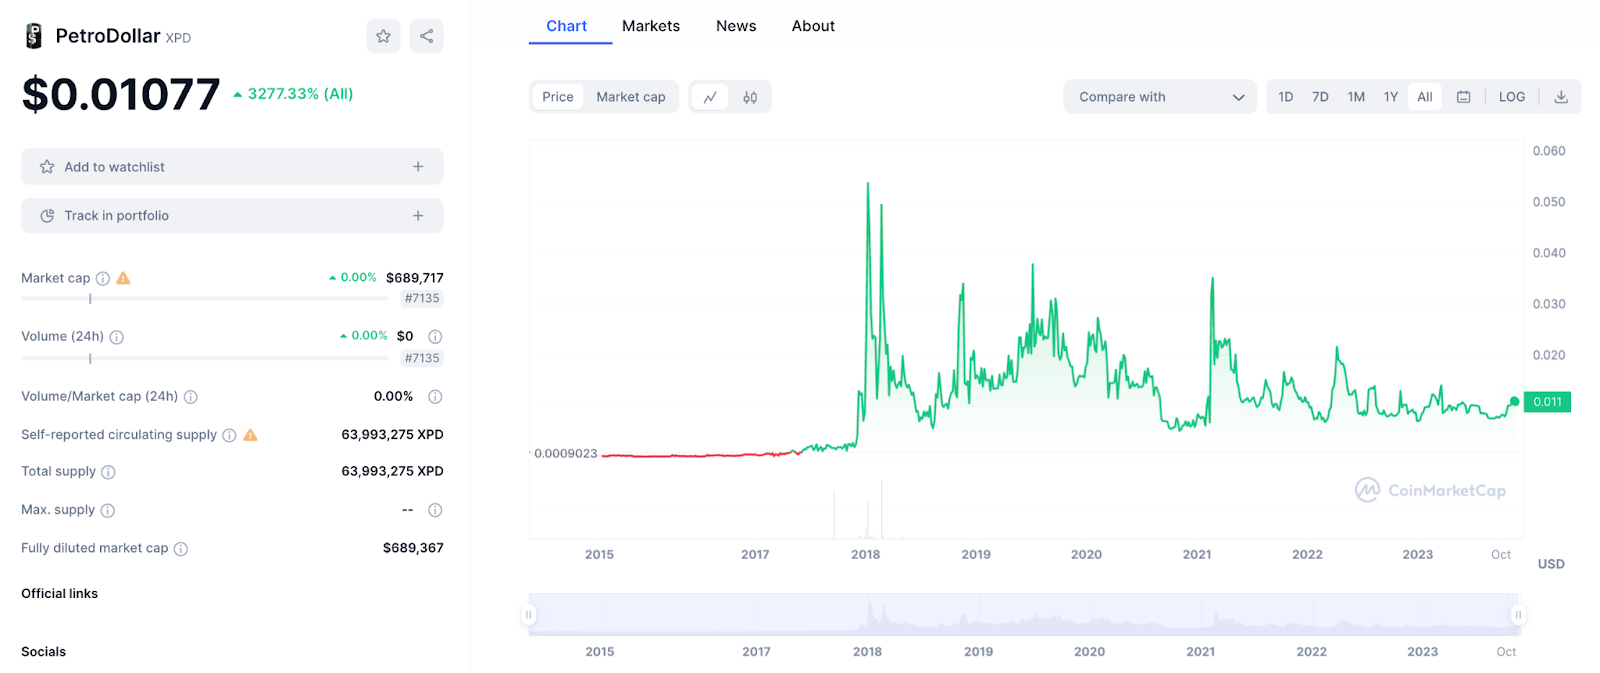Image resolution: width=1600 pixels, height=673 pixels.
Task: Click the plus icon in Track in portfolio
Action: click(418, 216)
